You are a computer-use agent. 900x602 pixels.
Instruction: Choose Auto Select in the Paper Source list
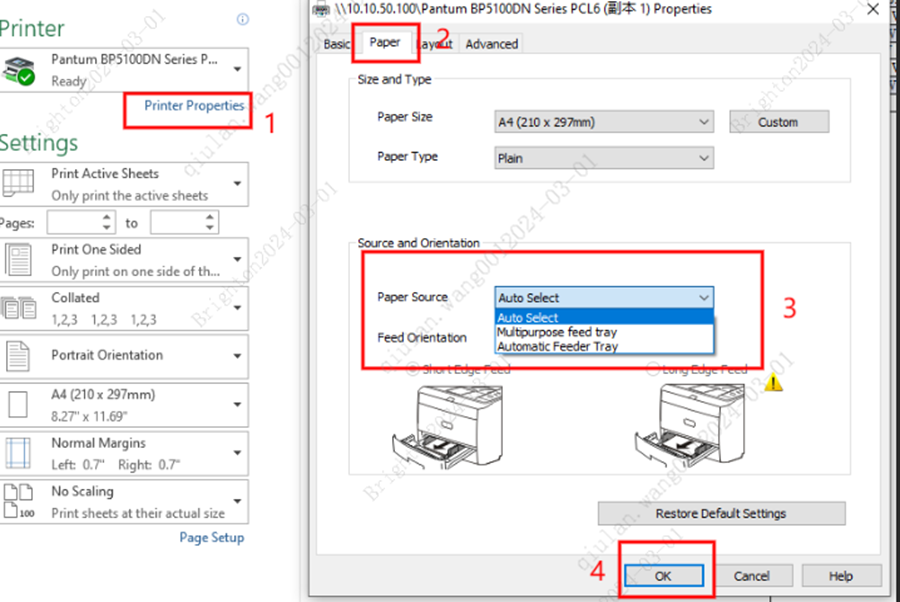coord(604,317)
